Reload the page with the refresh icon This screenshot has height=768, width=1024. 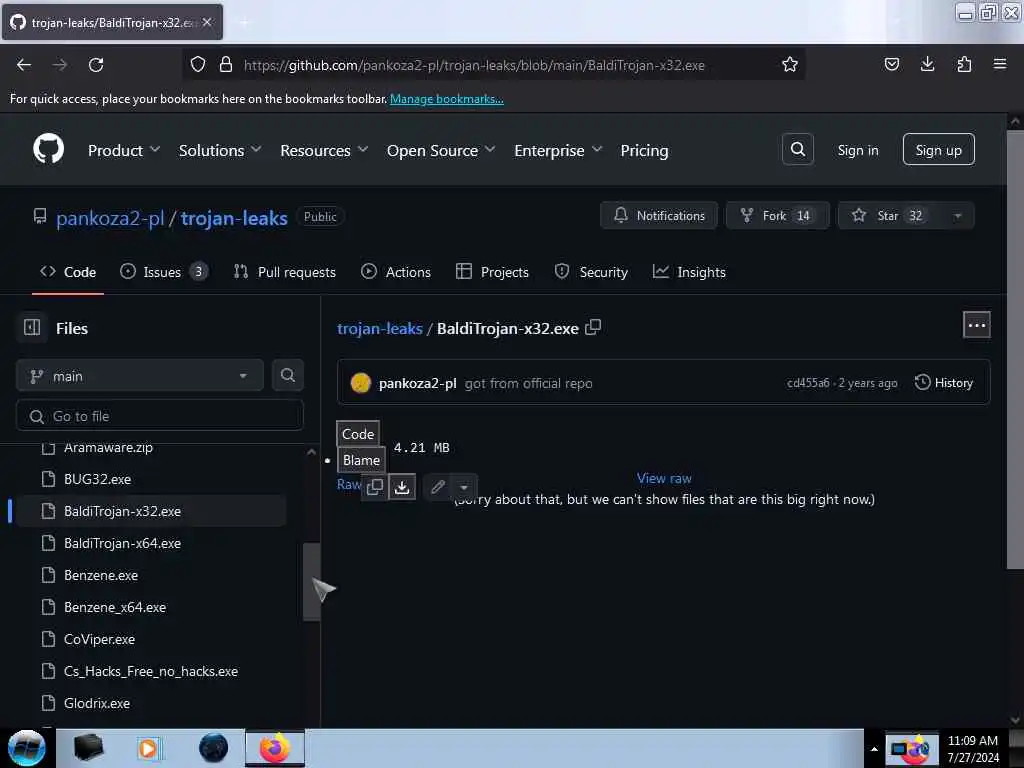coord(96,65)
